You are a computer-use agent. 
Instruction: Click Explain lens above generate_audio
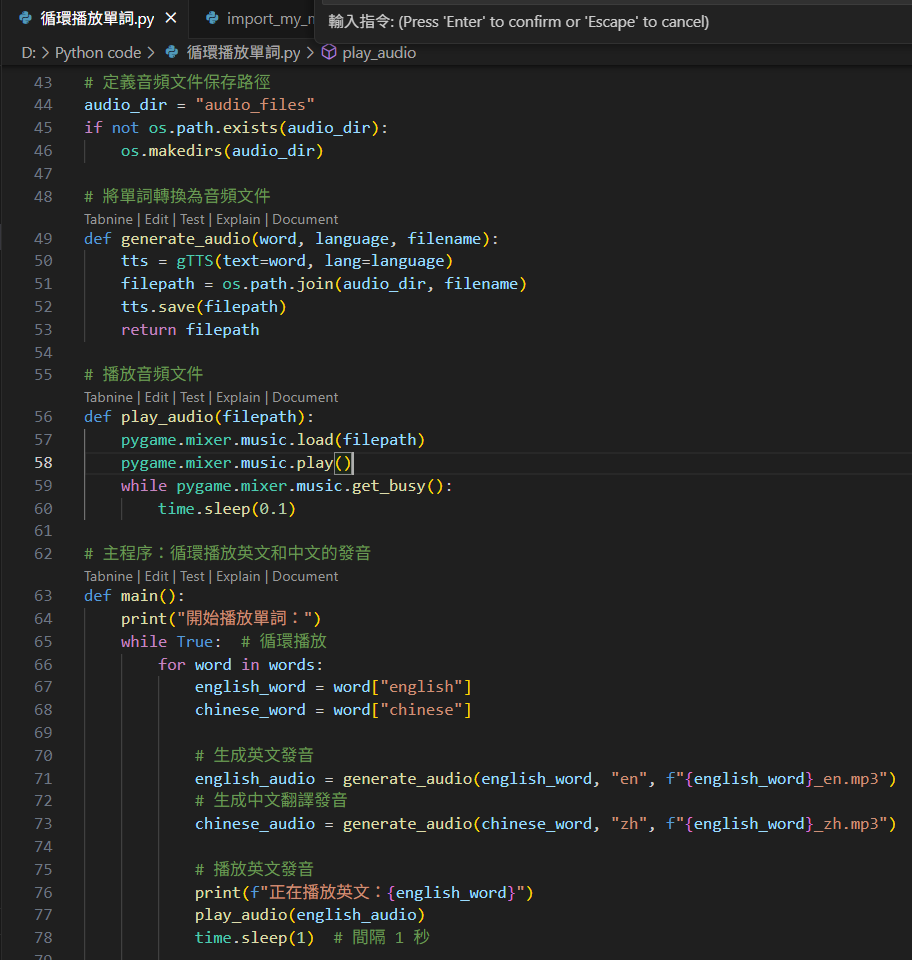238,219
